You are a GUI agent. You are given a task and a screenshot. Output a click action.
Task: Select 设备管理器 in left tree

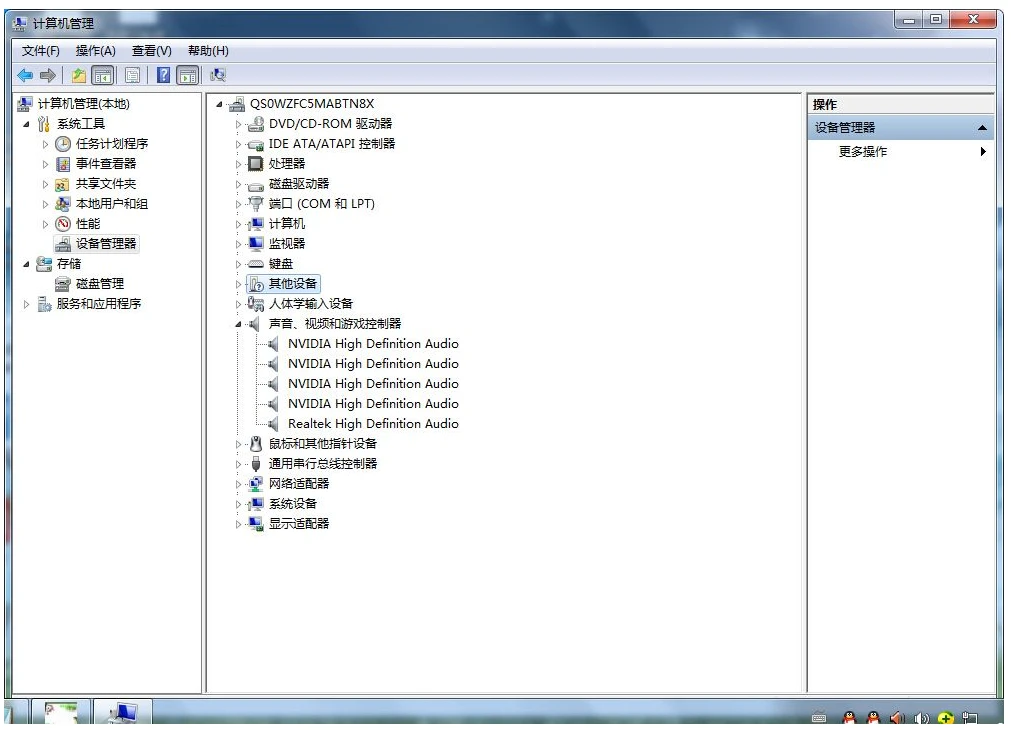[x=106, y=244]
